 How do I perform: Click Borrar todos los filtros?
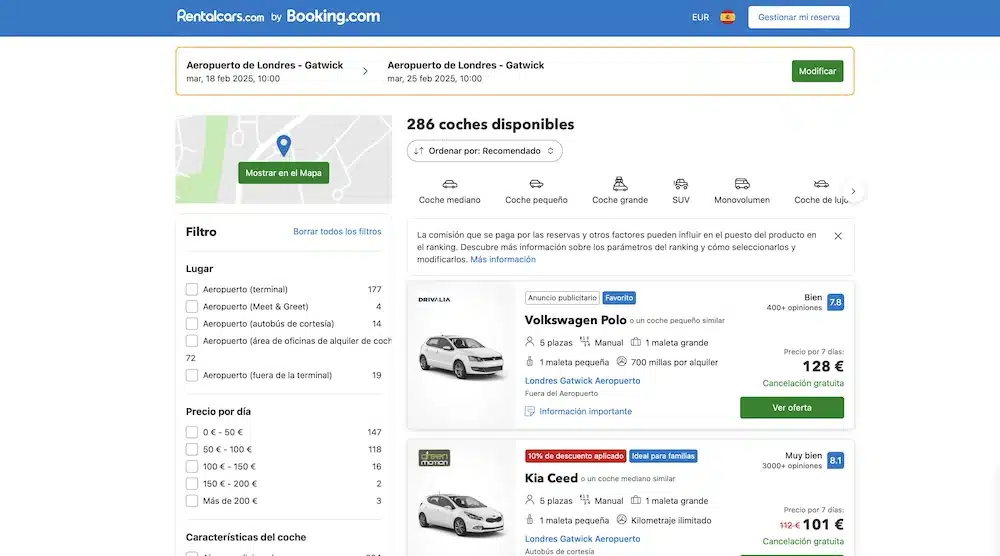click(337, 231)
